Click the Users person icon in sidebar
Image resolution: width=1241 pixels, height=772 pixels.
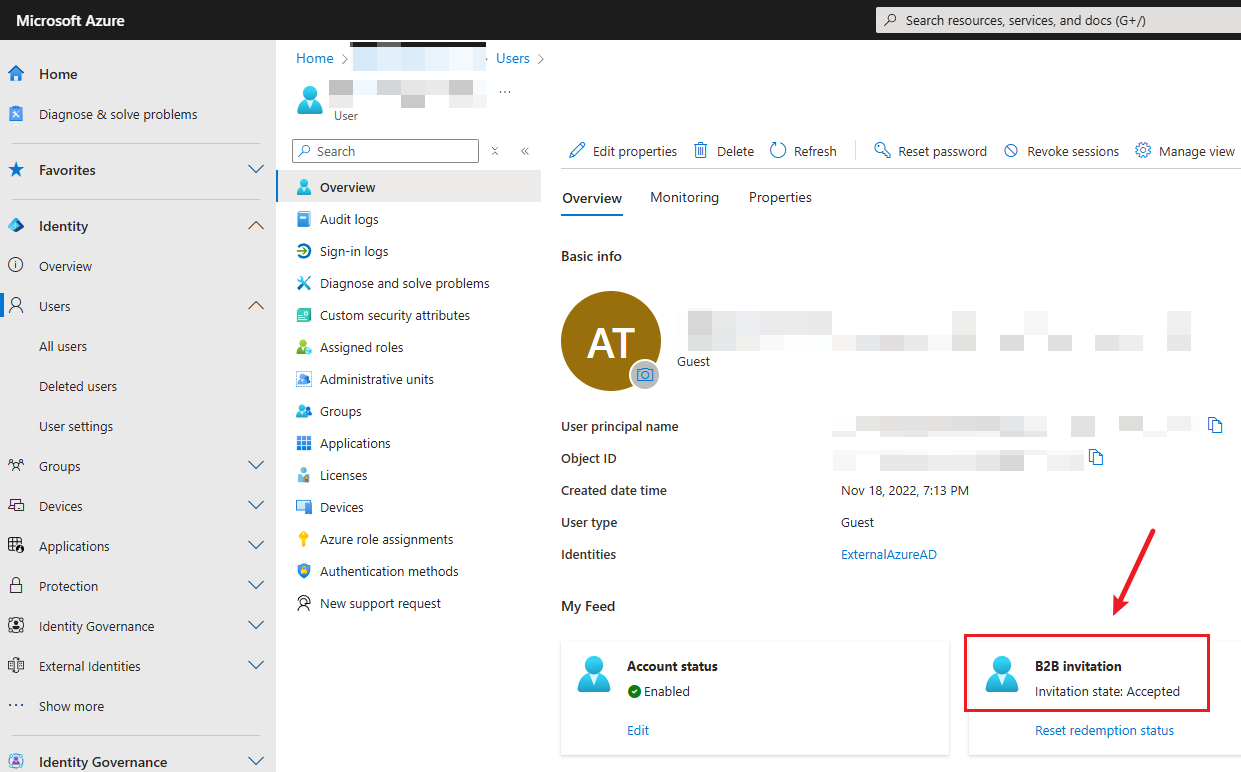pyautogui.click(x=16, y=306)
